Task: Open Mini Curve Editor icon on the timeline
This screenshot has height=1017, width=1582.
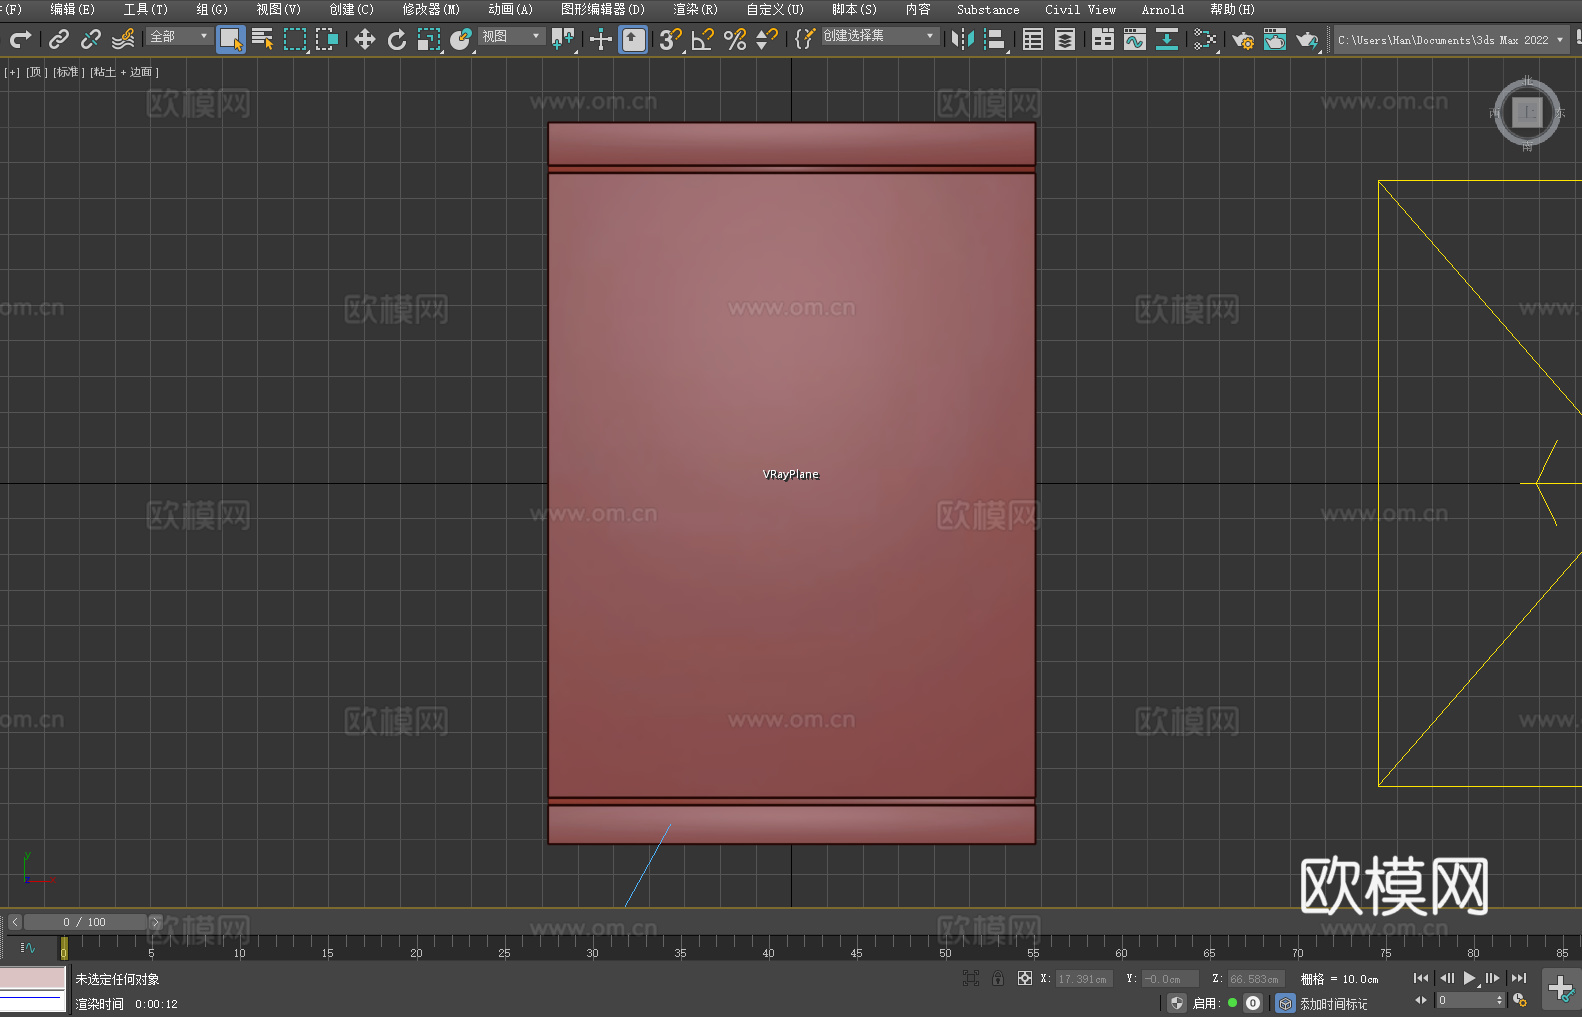Action: coord(28,947)
